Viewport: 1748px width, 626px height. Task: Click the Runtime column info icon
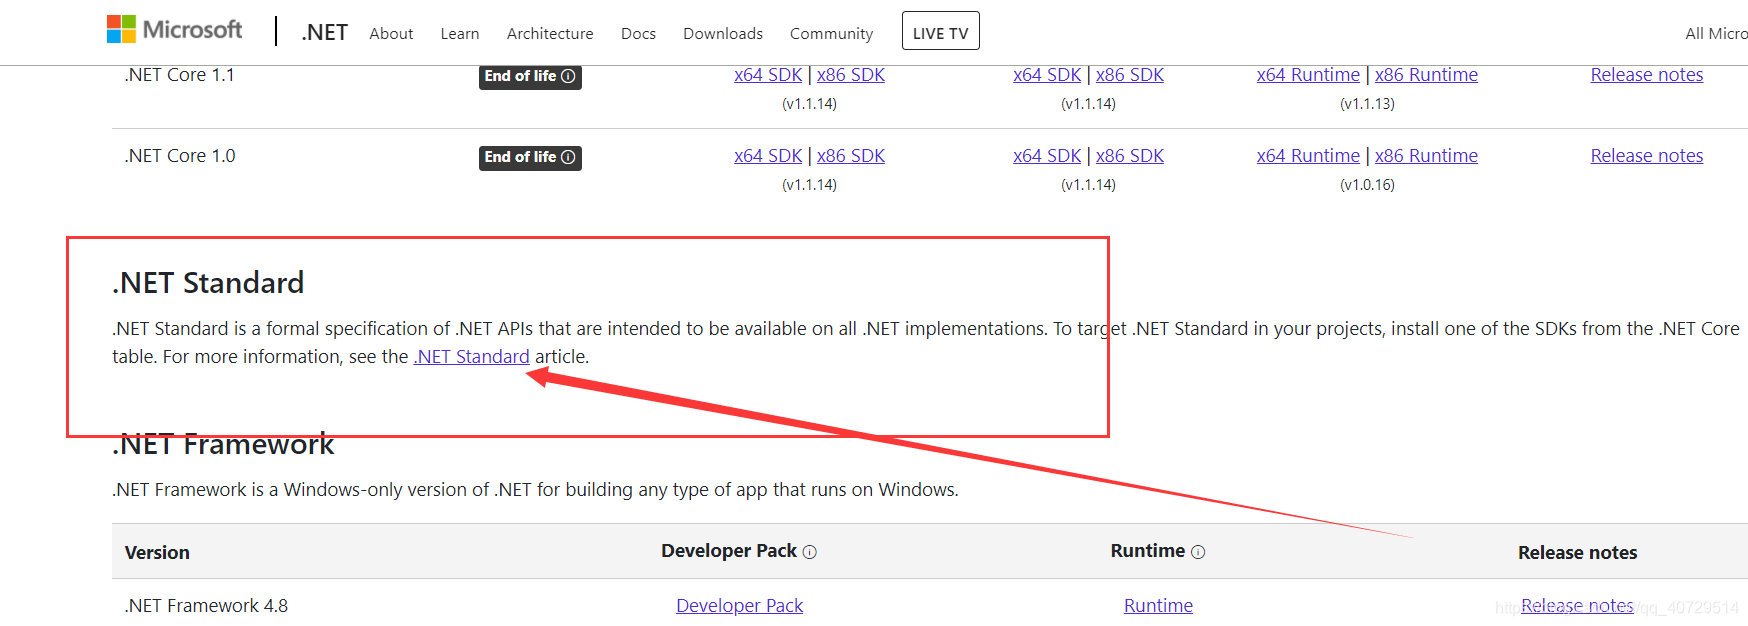pyautogui.click(x=1198, y=552)
